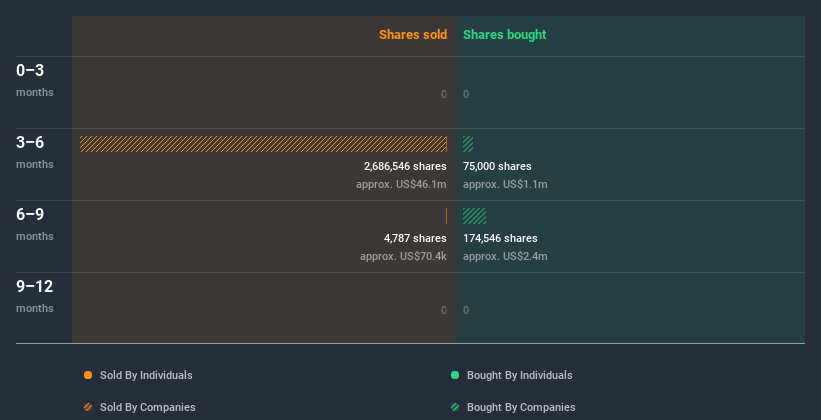
Task: Click the 3–6 months row label
Action: [35, 152]
